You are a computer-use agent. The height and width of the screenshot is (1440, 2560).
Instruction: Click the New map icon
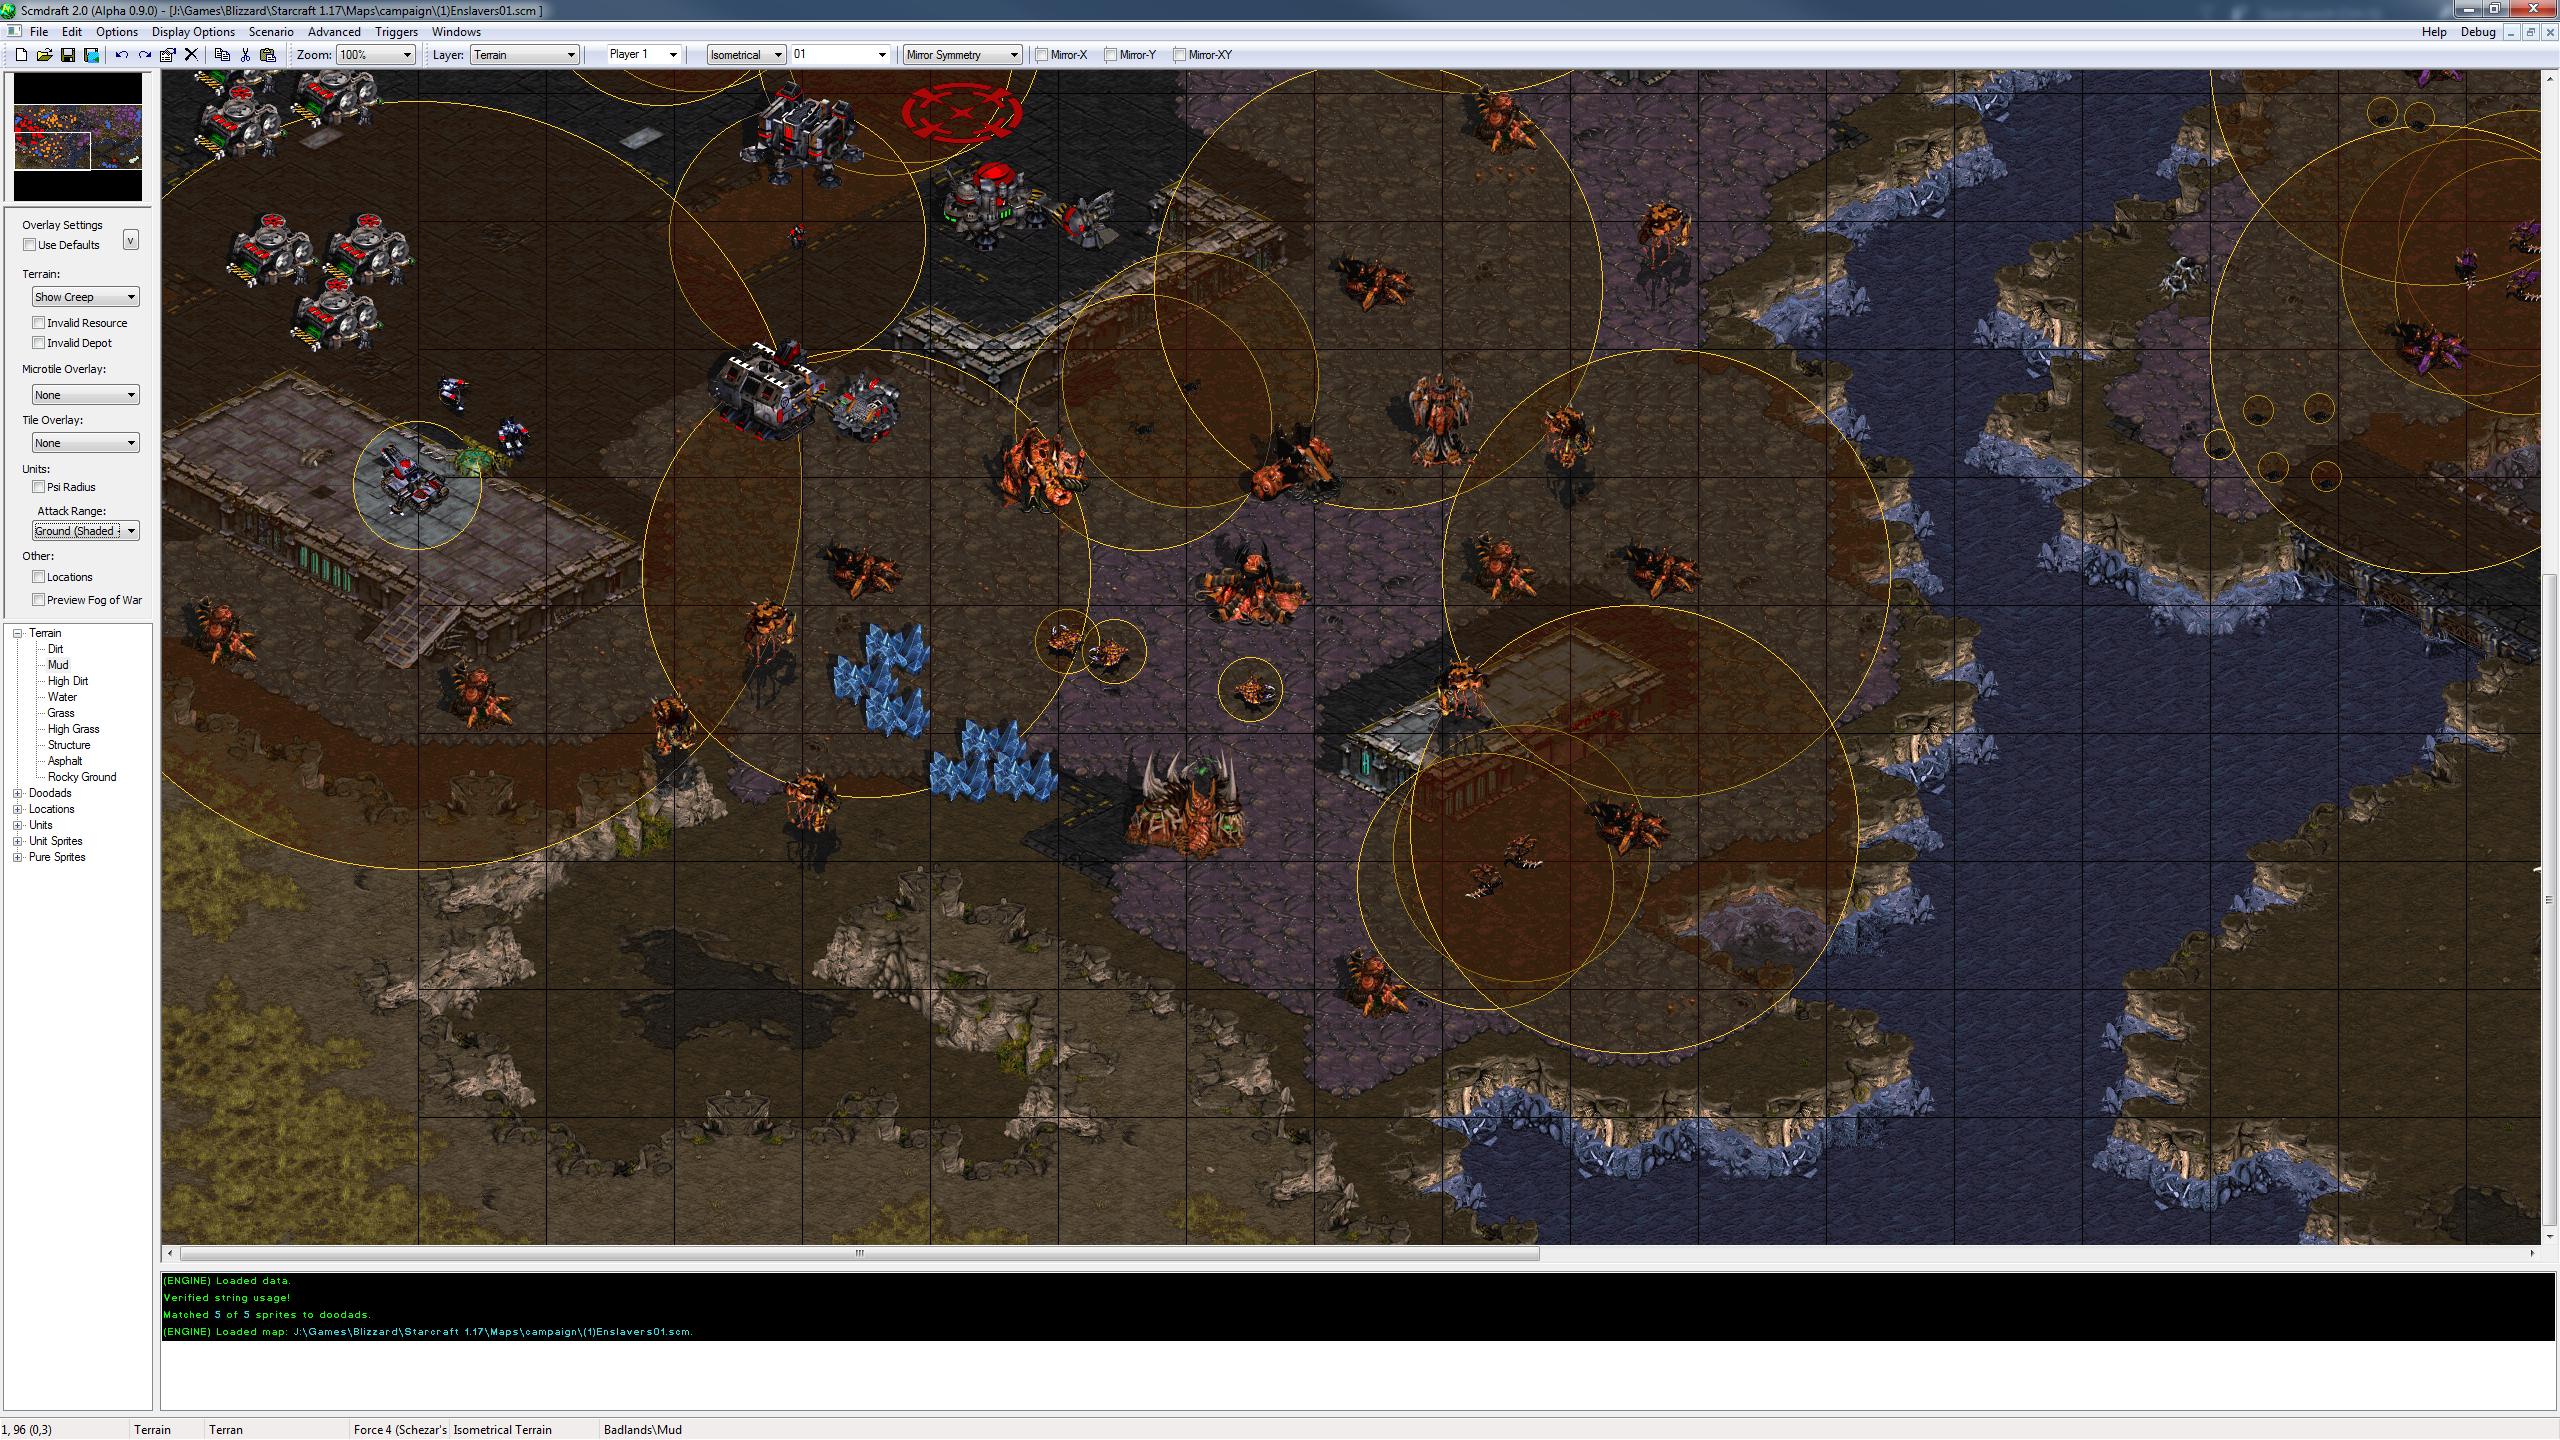point(21,55)
